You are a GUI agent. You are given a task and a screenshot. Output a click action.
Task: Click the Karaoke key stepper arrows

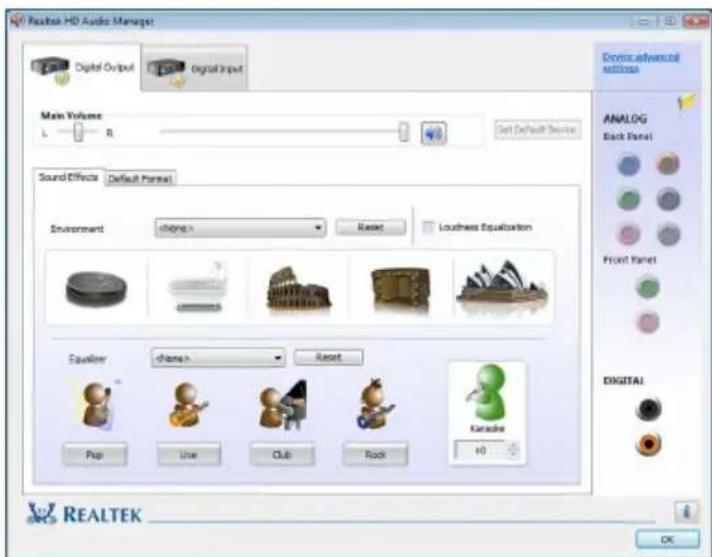tap(513, 450)
